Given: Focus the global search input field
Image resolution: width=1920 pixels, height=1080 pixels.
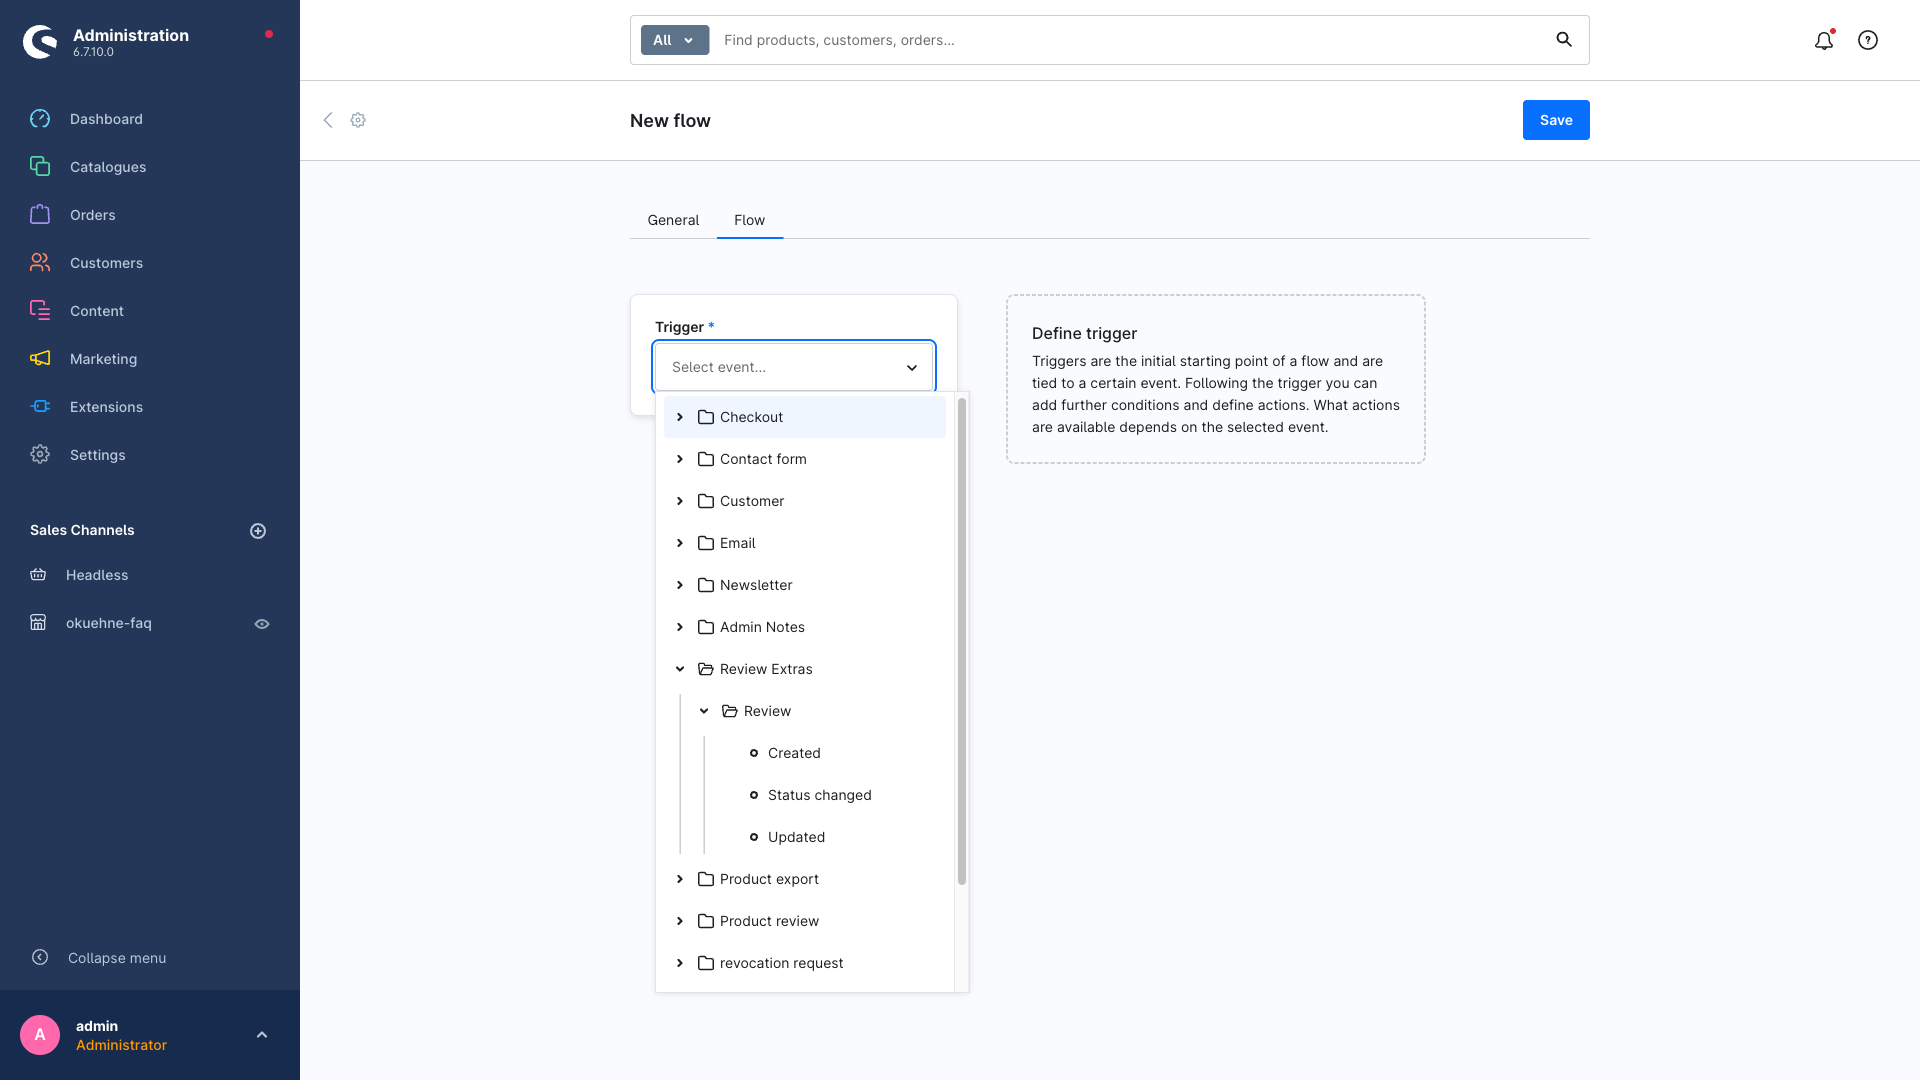Looking at the screenshot, I should point(1130,40).
